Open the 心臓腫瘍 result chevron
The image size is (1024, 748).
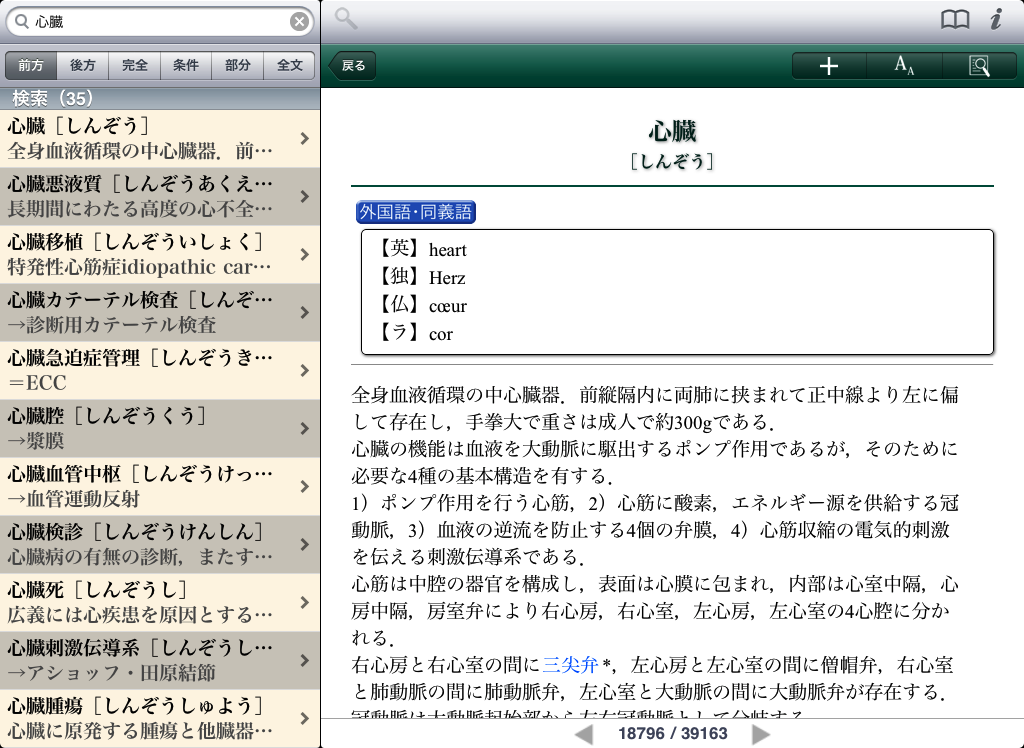(304, 718)
